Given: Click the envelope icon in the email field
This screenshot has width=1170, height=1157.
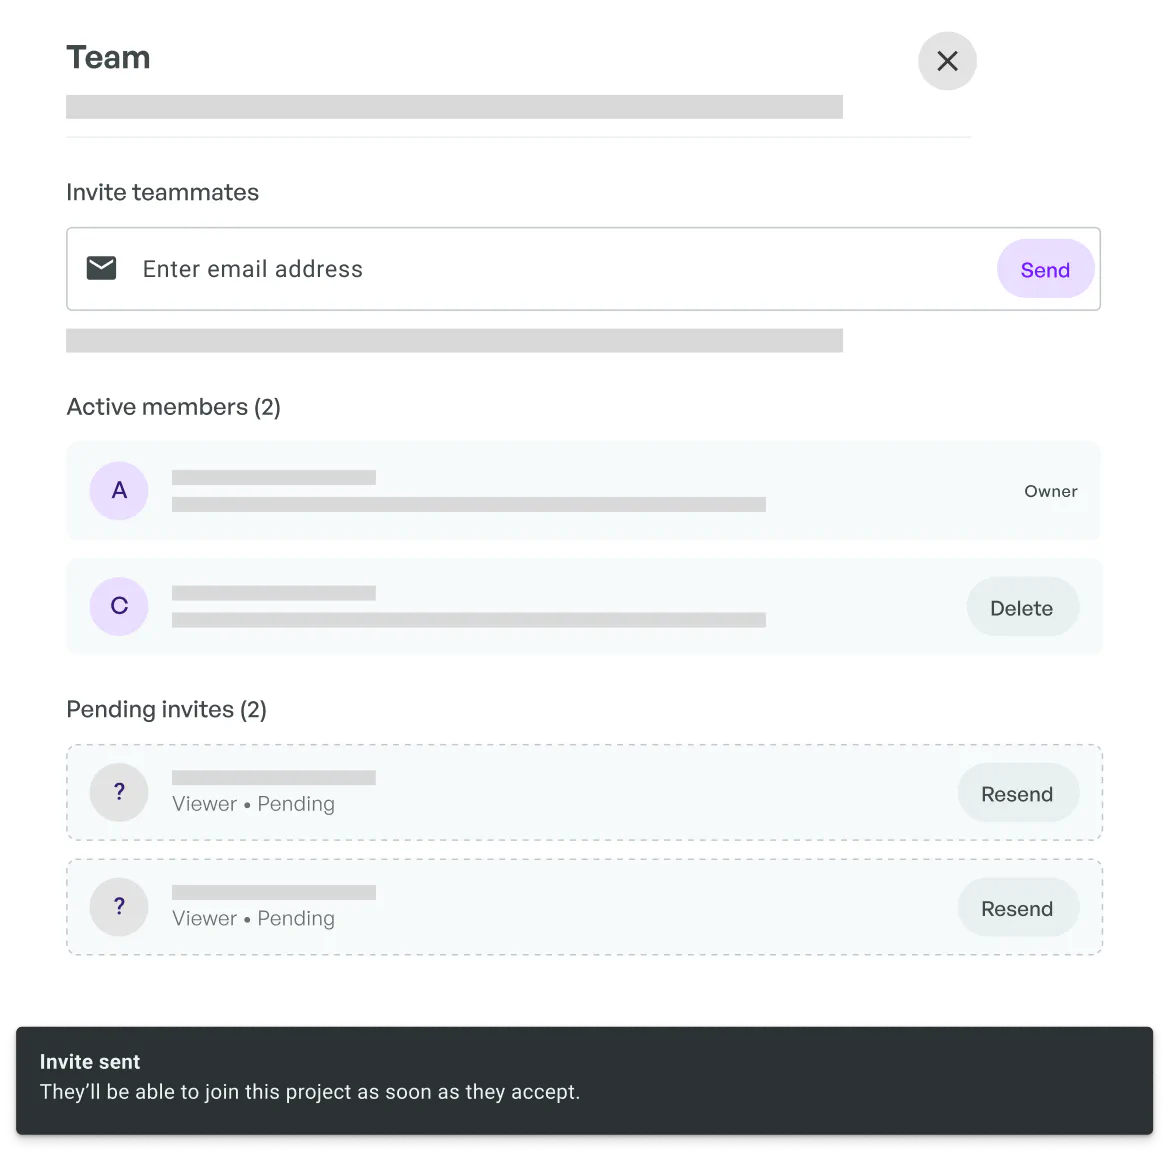Looking at the screenshot, I should coord(101,267).
